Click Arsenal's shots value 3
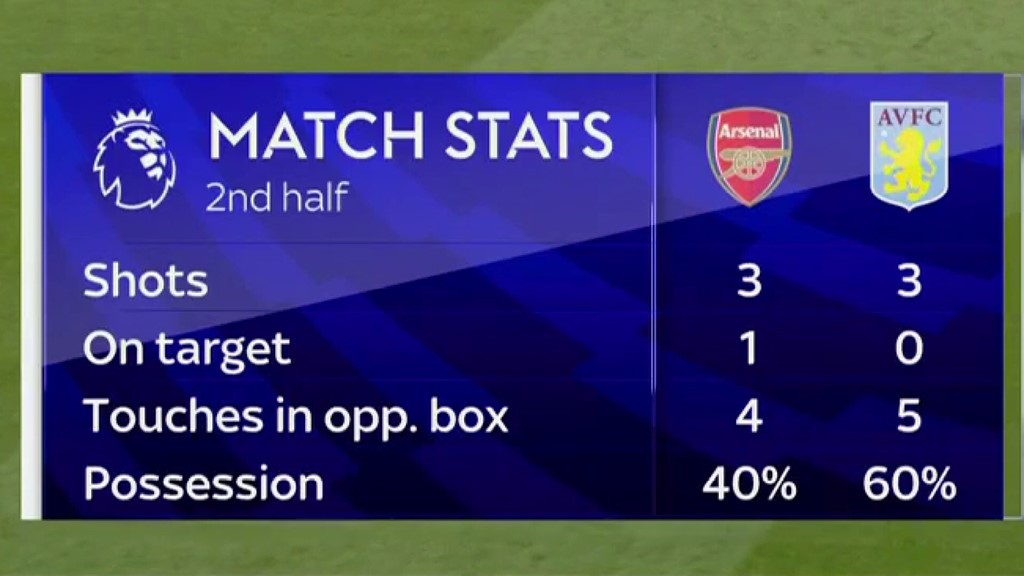Screen dimensions: 1024x576 [749, 281]
